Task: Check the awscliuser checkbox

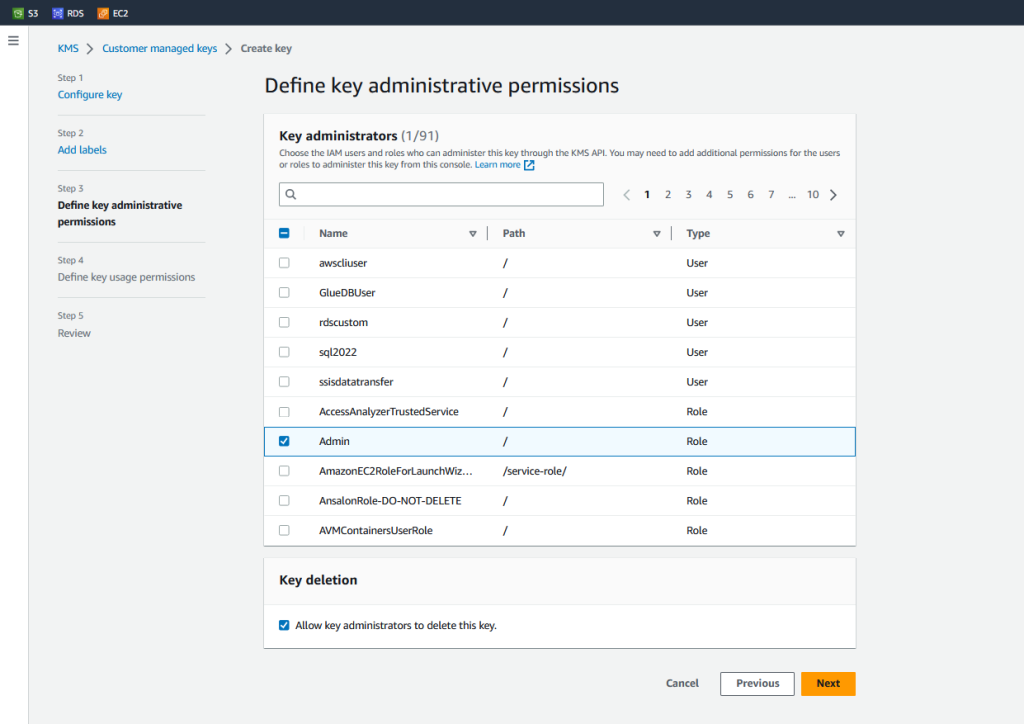Action: click(284, 262)
